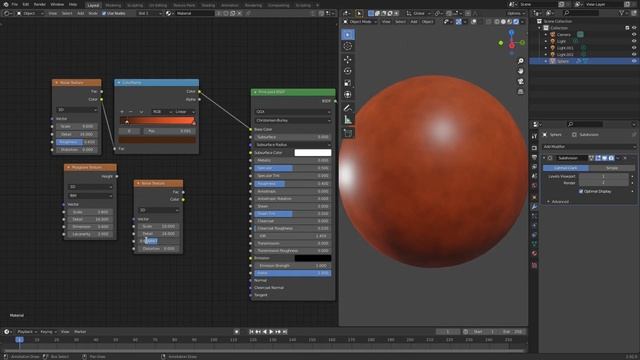Screen dimensions: 640x360
Task: Open the Tool properties tab
Action: (534, 136)
